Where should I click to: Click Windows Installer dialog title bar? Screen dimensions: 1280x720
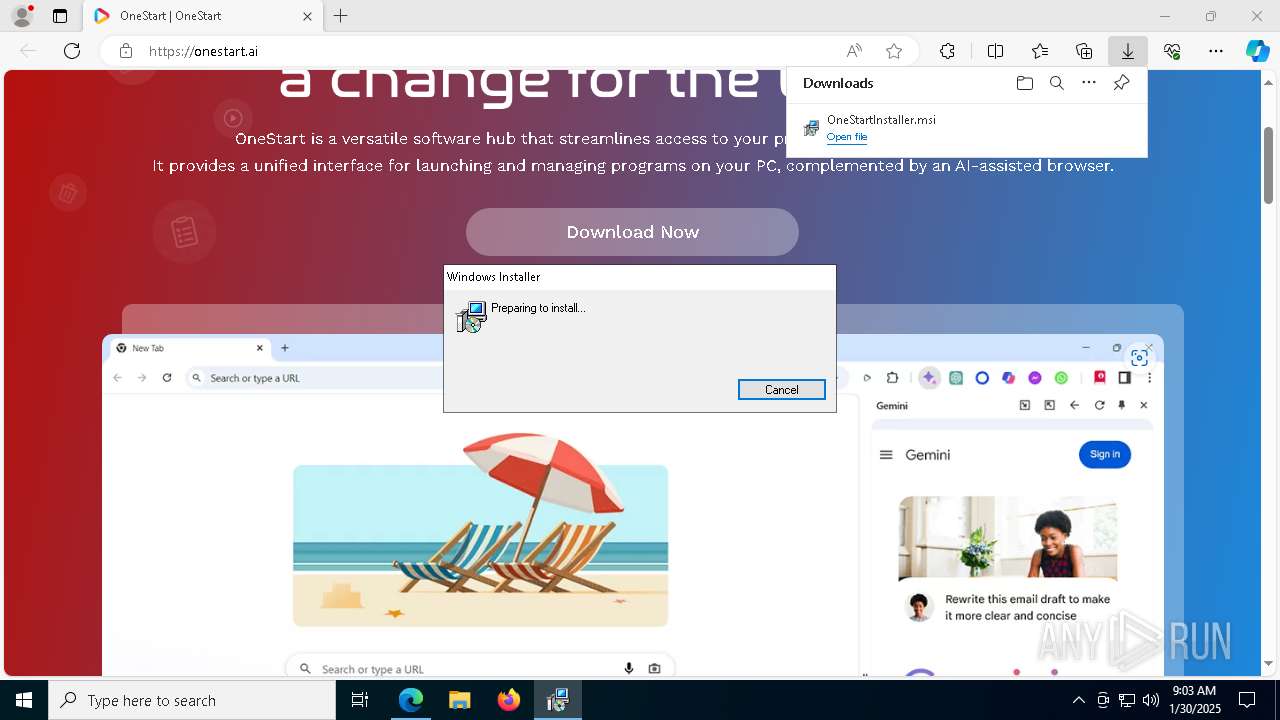point(640,277)
